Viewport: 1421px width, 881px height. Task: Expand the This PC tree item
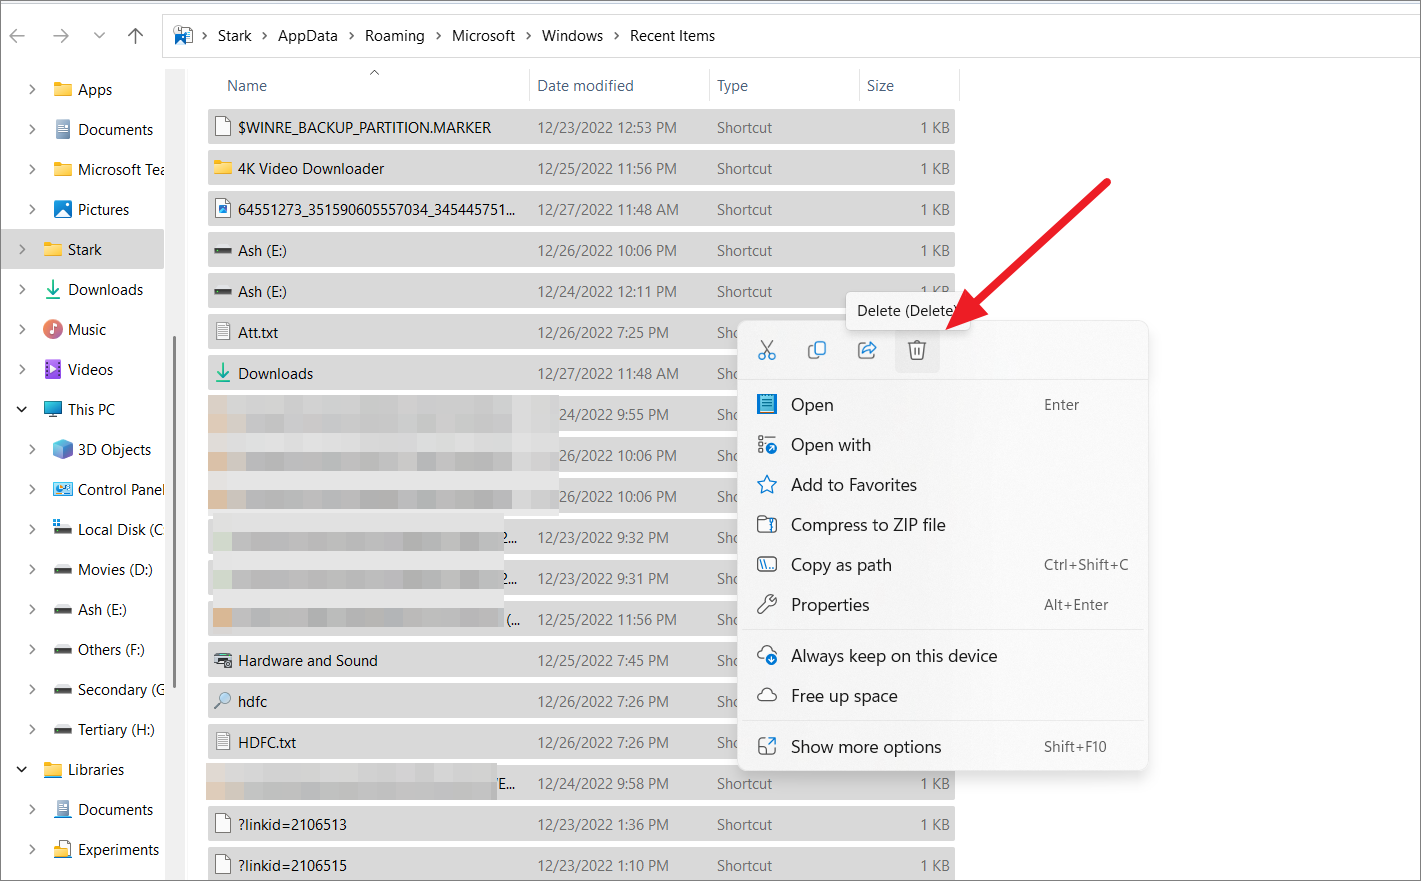[22, 409]
